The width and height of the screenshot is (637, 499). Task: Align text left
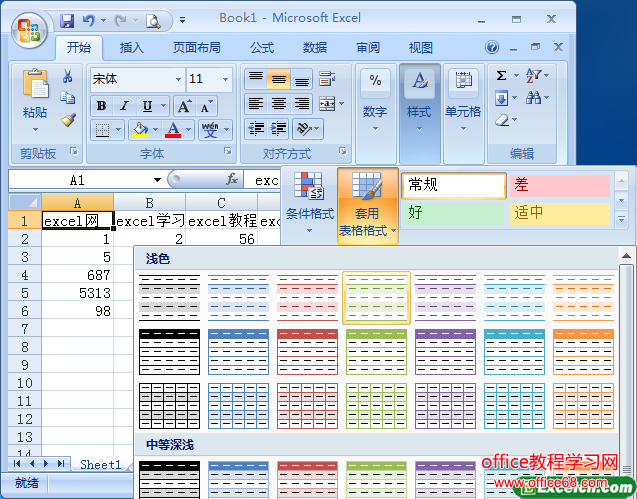[256, 104]
